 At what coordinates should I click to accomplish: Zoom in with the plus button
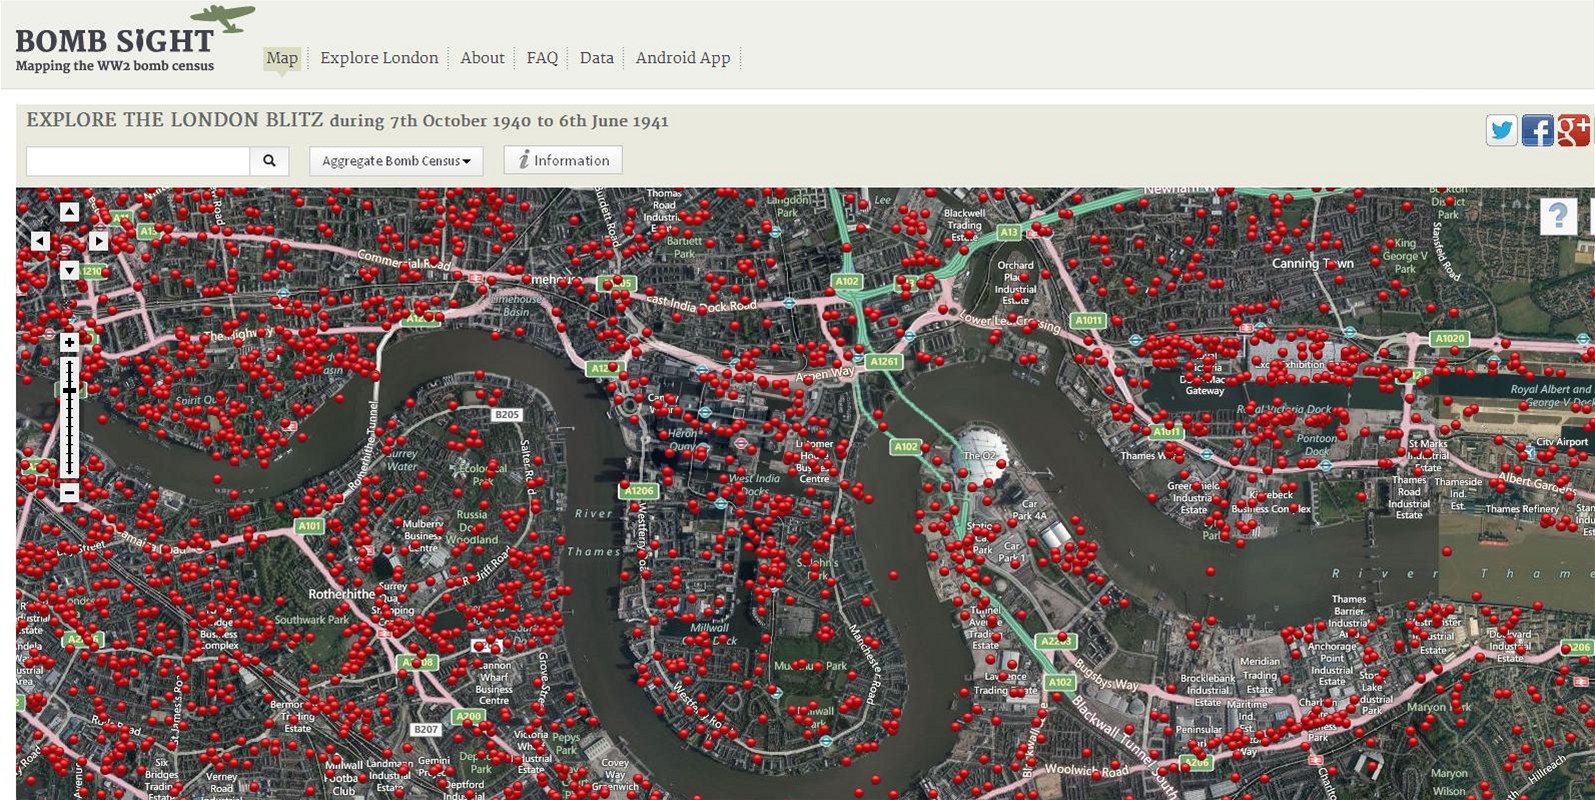pyautogui.click(x=69, y=343)
